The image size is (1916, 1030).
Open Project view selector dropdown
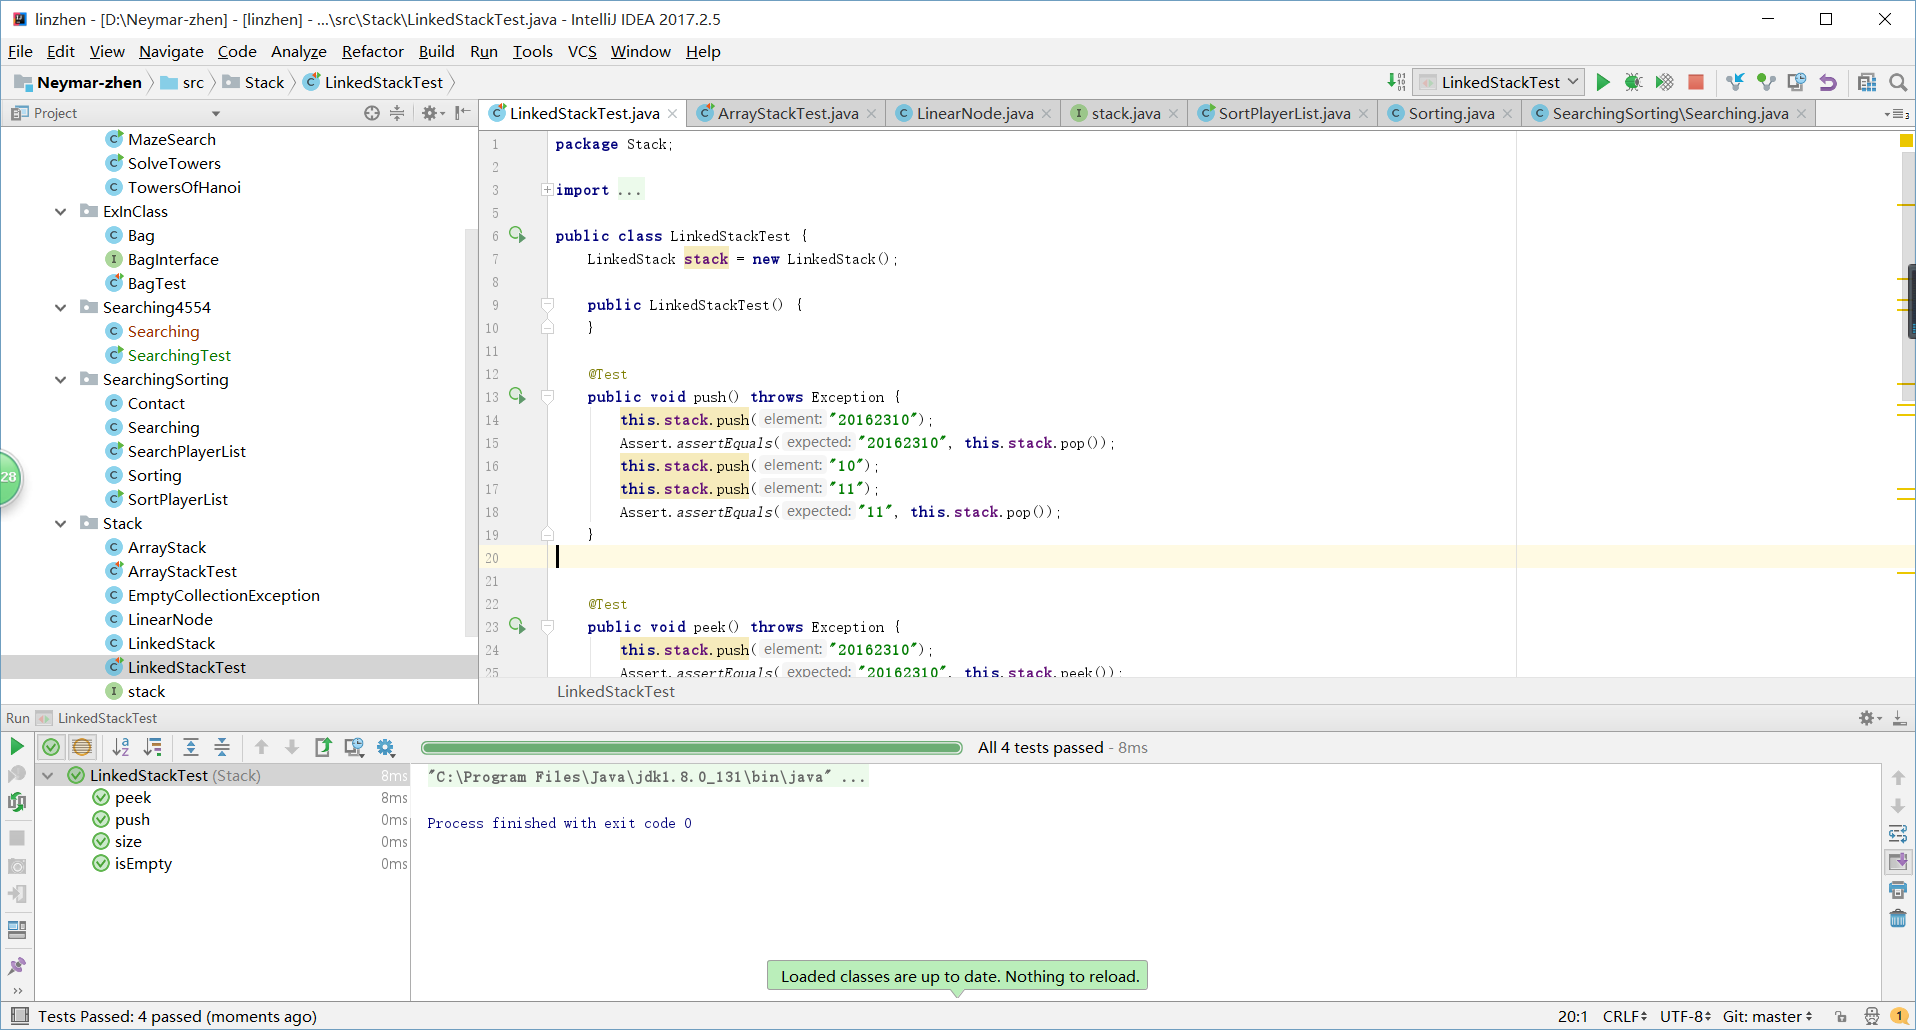click(x=215, y=114)
